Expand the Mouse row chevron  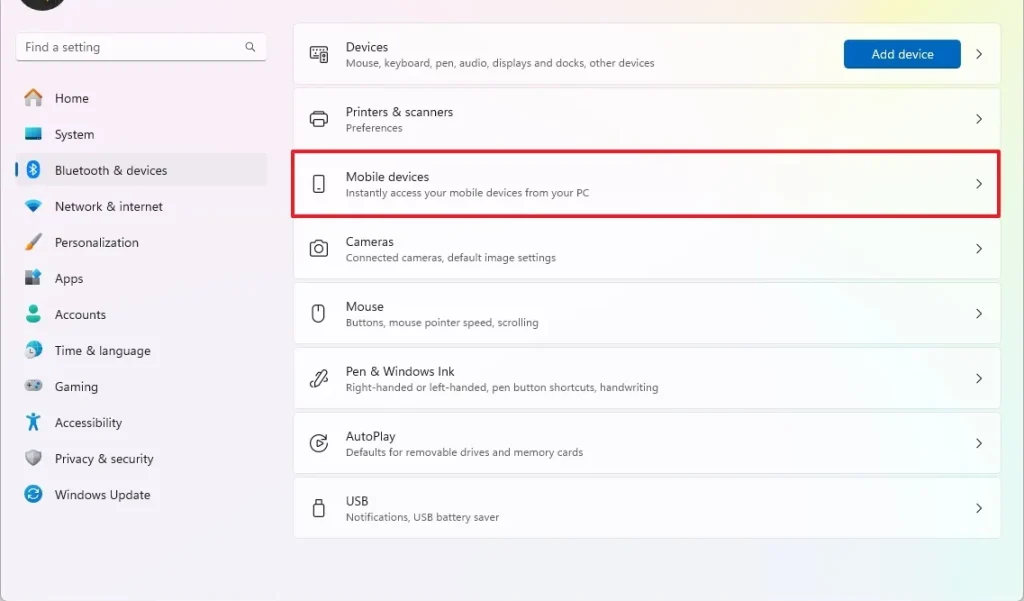click(x=979, y=314)
